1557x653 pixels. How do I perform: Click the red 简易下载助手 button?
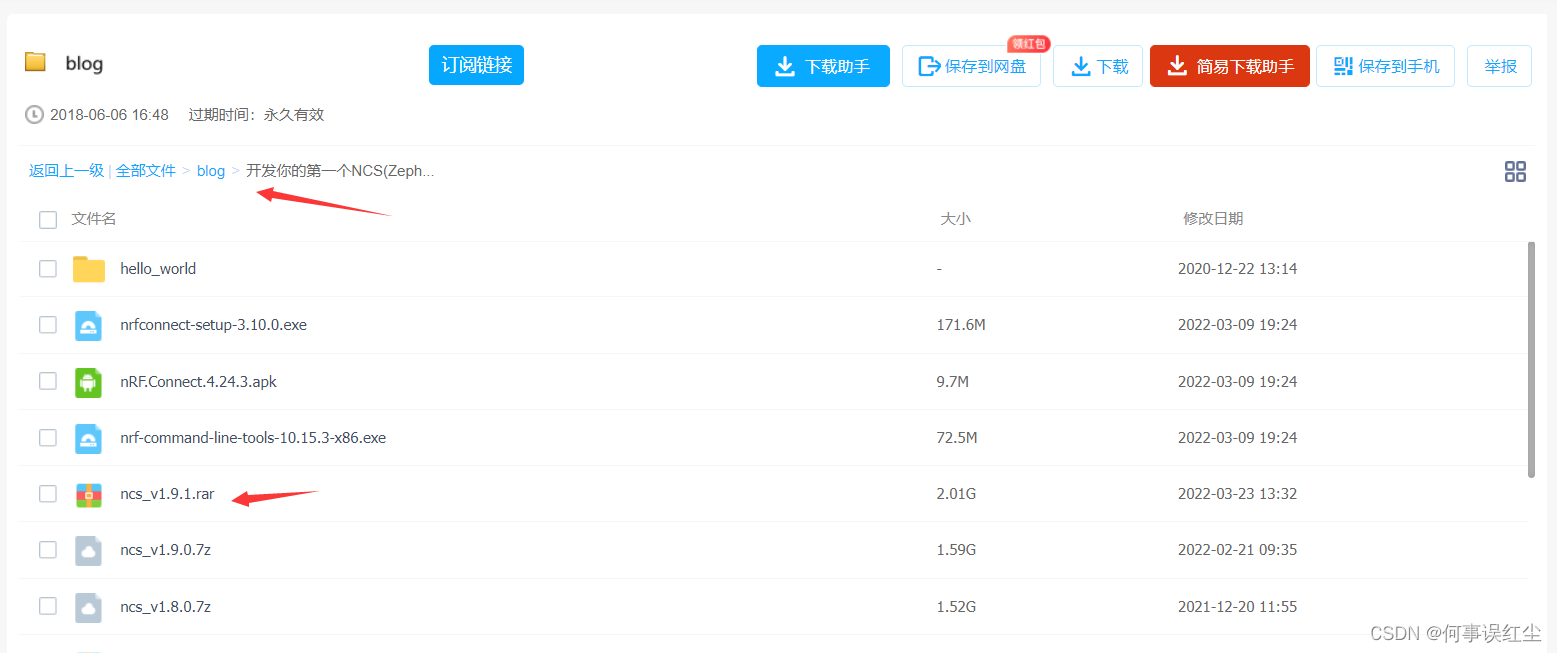click(x=1230, y=66)
